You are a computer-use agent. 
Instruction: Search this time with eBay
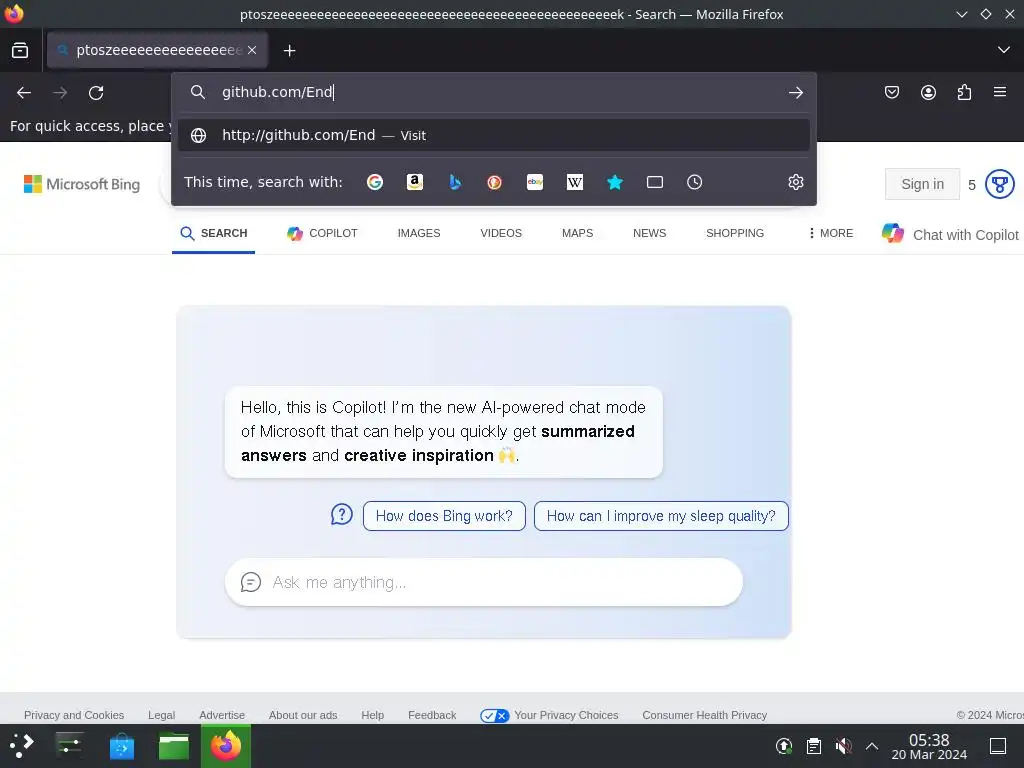pos(535,182)
